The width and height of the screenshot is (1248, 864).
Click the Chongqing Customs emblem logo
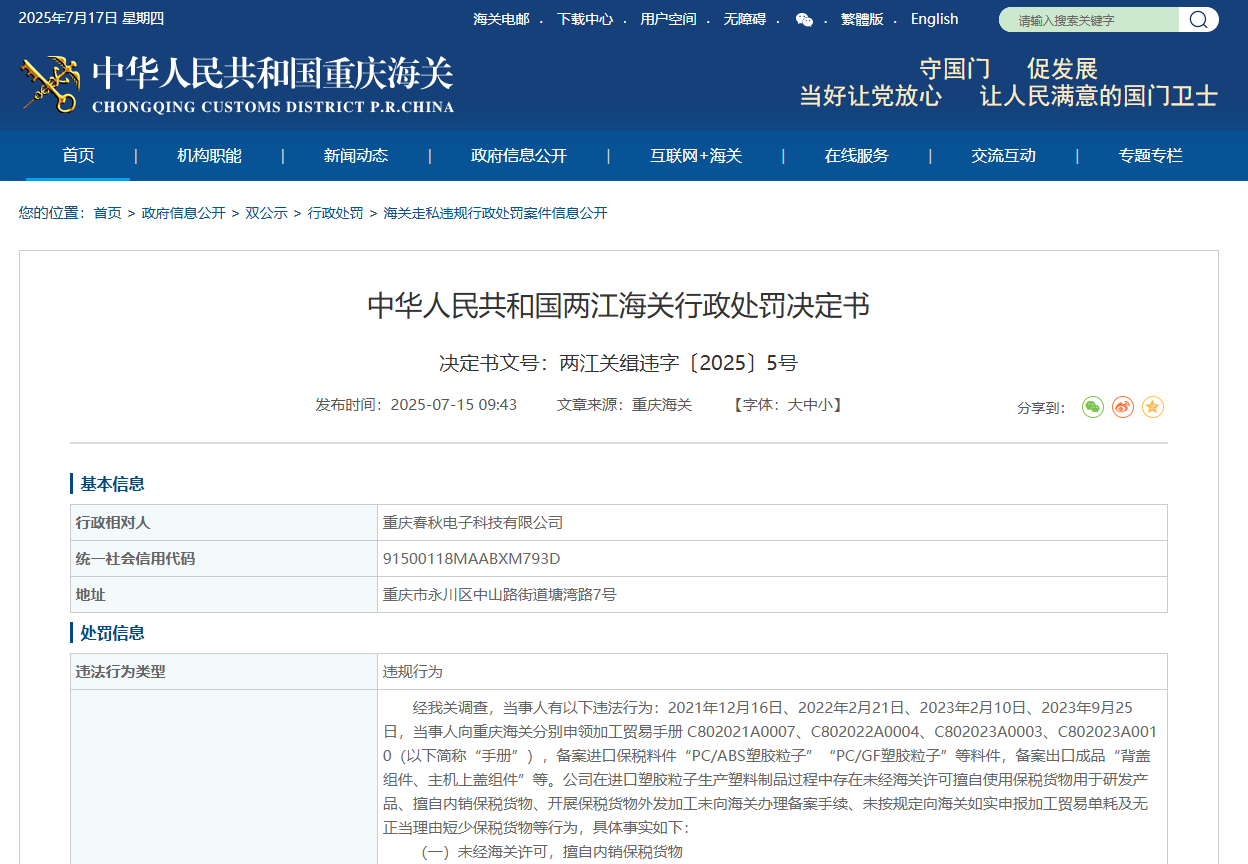[x=50, y=84]
